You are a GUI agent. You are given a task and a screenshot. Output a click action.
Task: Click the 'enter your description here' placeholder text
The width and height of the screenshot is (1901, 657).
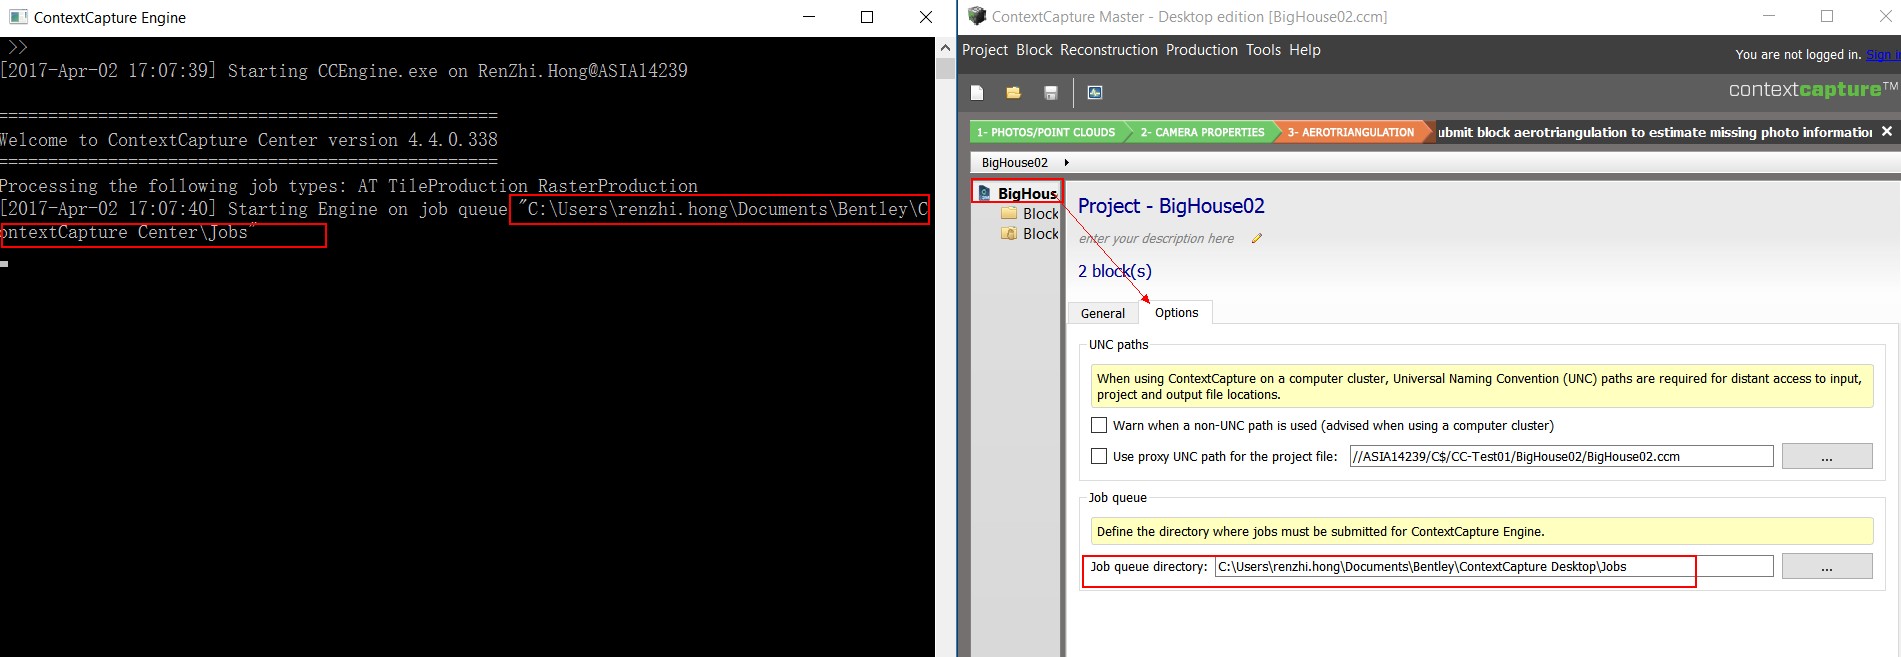[x=1156, y=238]
